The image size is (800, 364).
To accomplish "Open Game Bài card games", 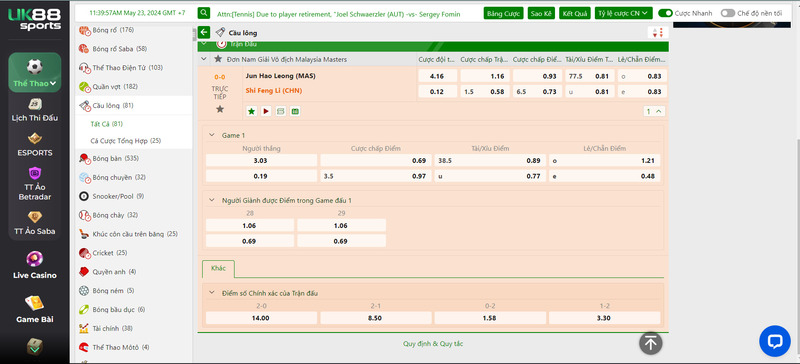I will (35, 309).
